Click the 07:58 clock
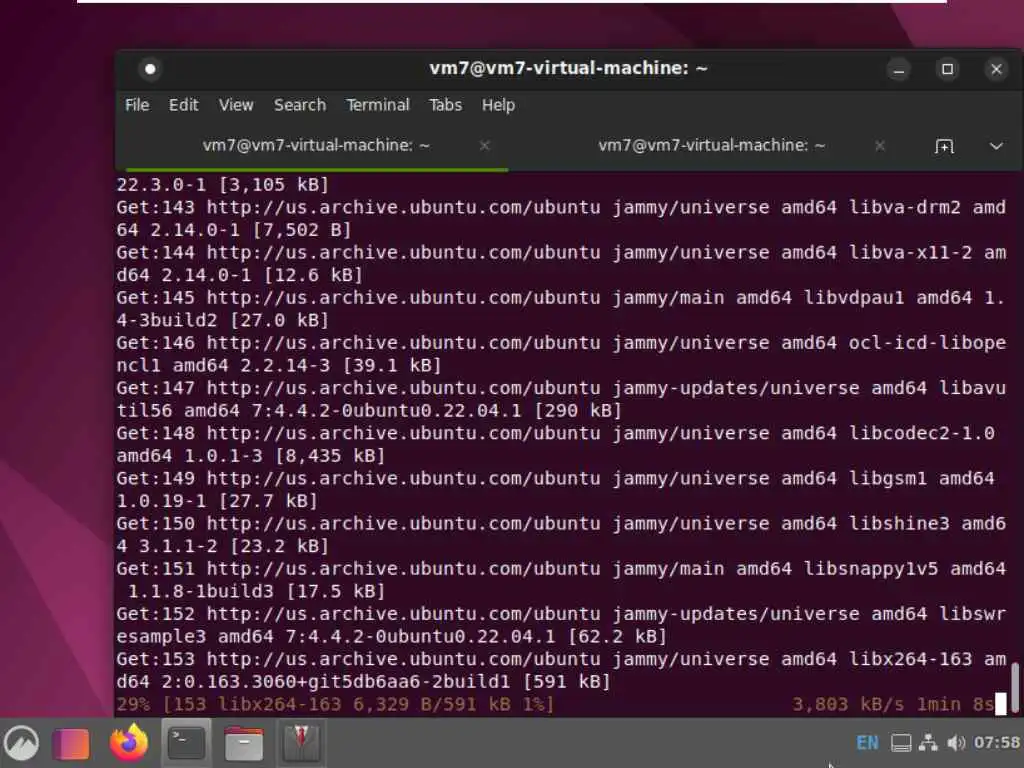 [997, 743]
